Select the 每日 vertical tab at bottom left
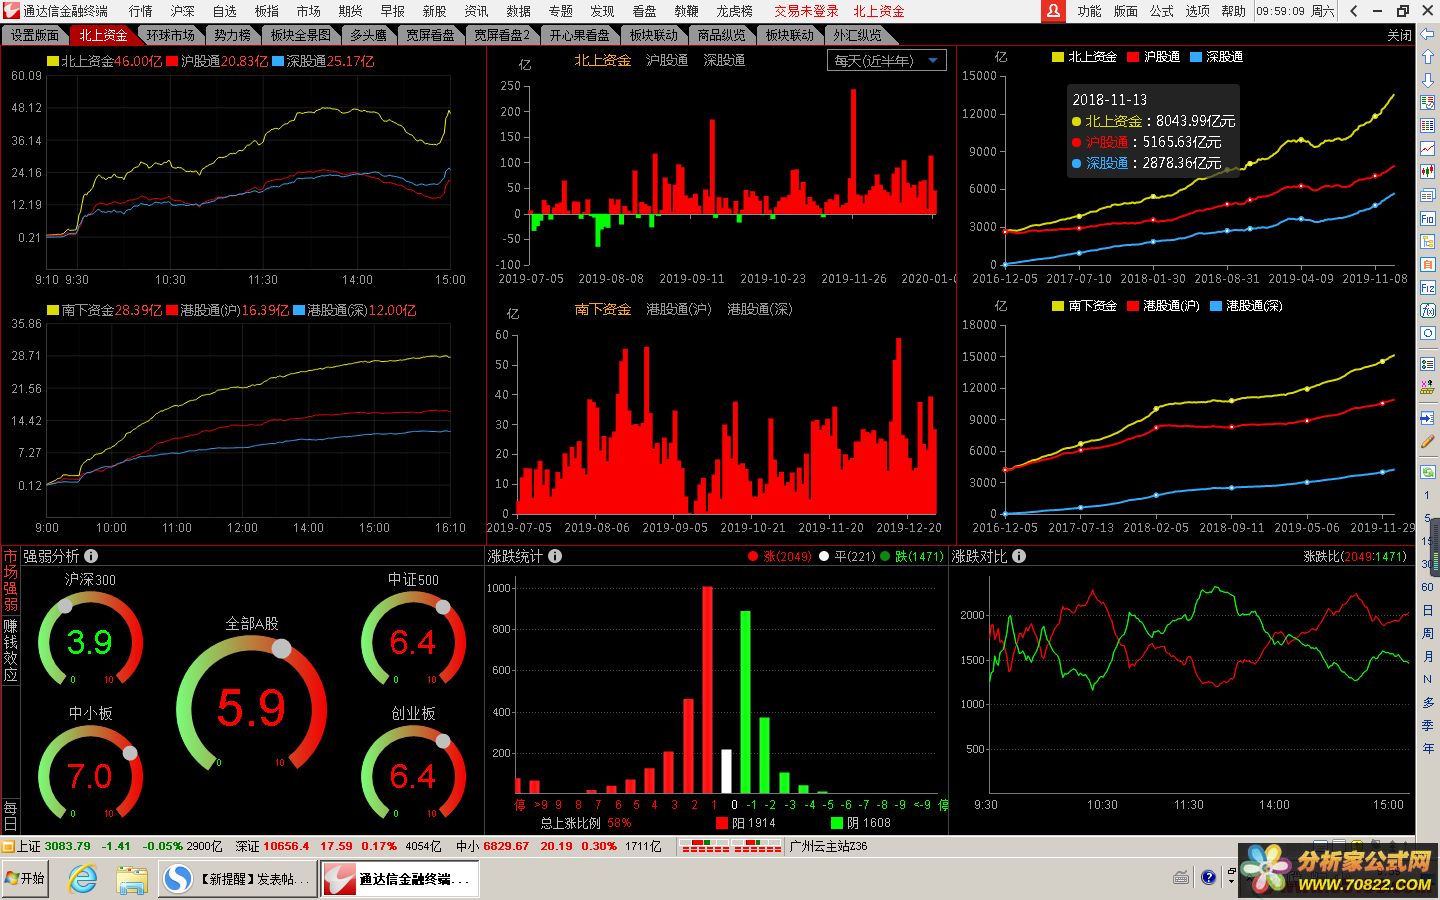This screenshot has height=900, width=1440. pyautogui.click(x=11, y=815)
